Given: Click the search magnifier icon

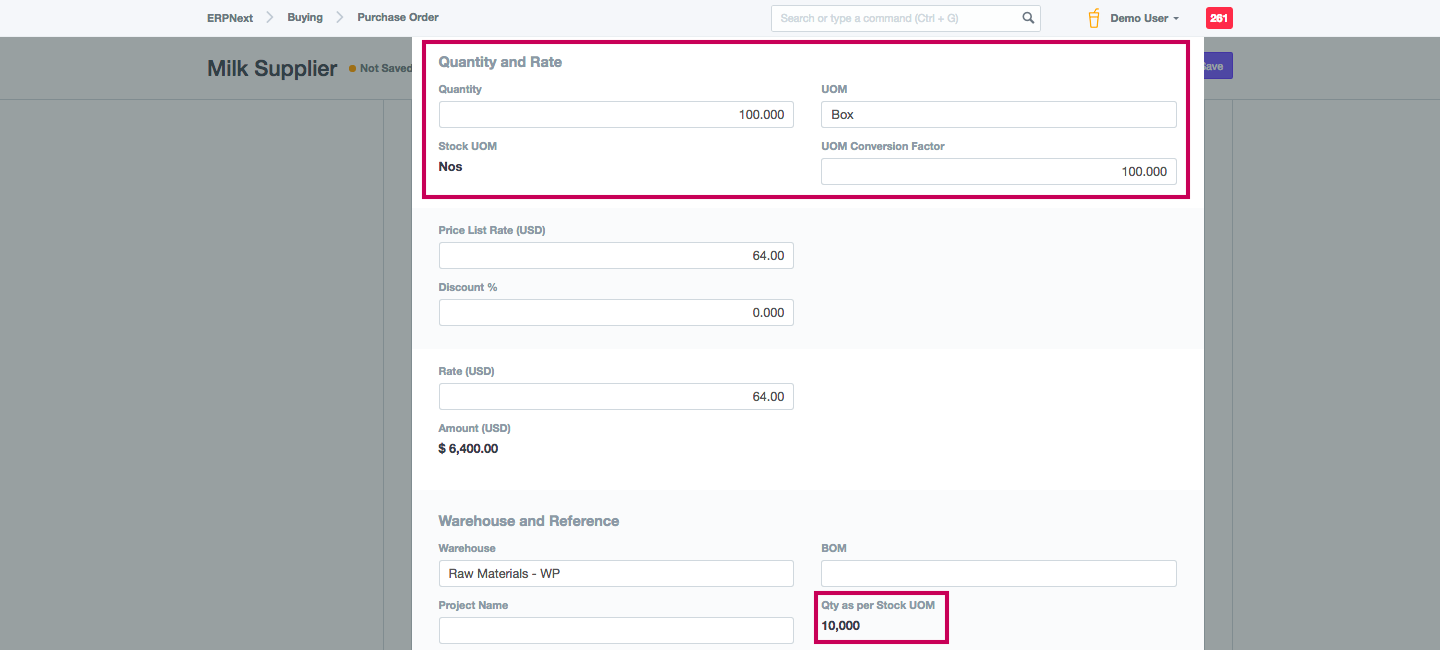Looking at the screenshot, I should tap(1027, 18).
